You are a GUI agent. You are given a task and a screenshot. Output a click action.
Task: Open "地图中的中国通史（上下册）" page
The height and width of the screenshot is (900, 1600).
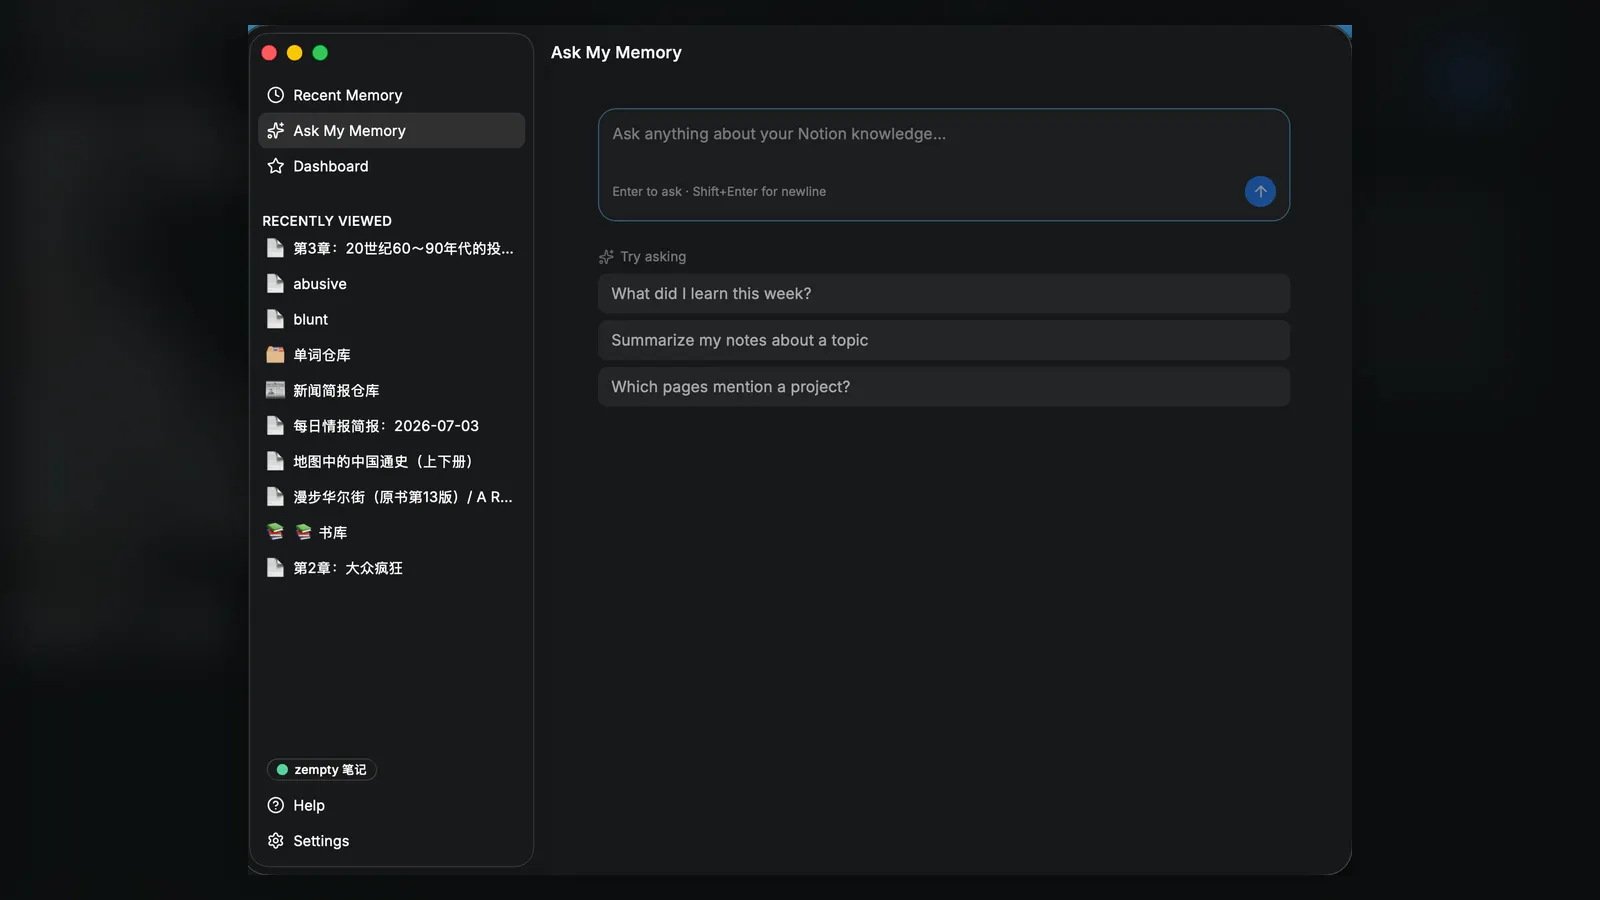[391, 461]
